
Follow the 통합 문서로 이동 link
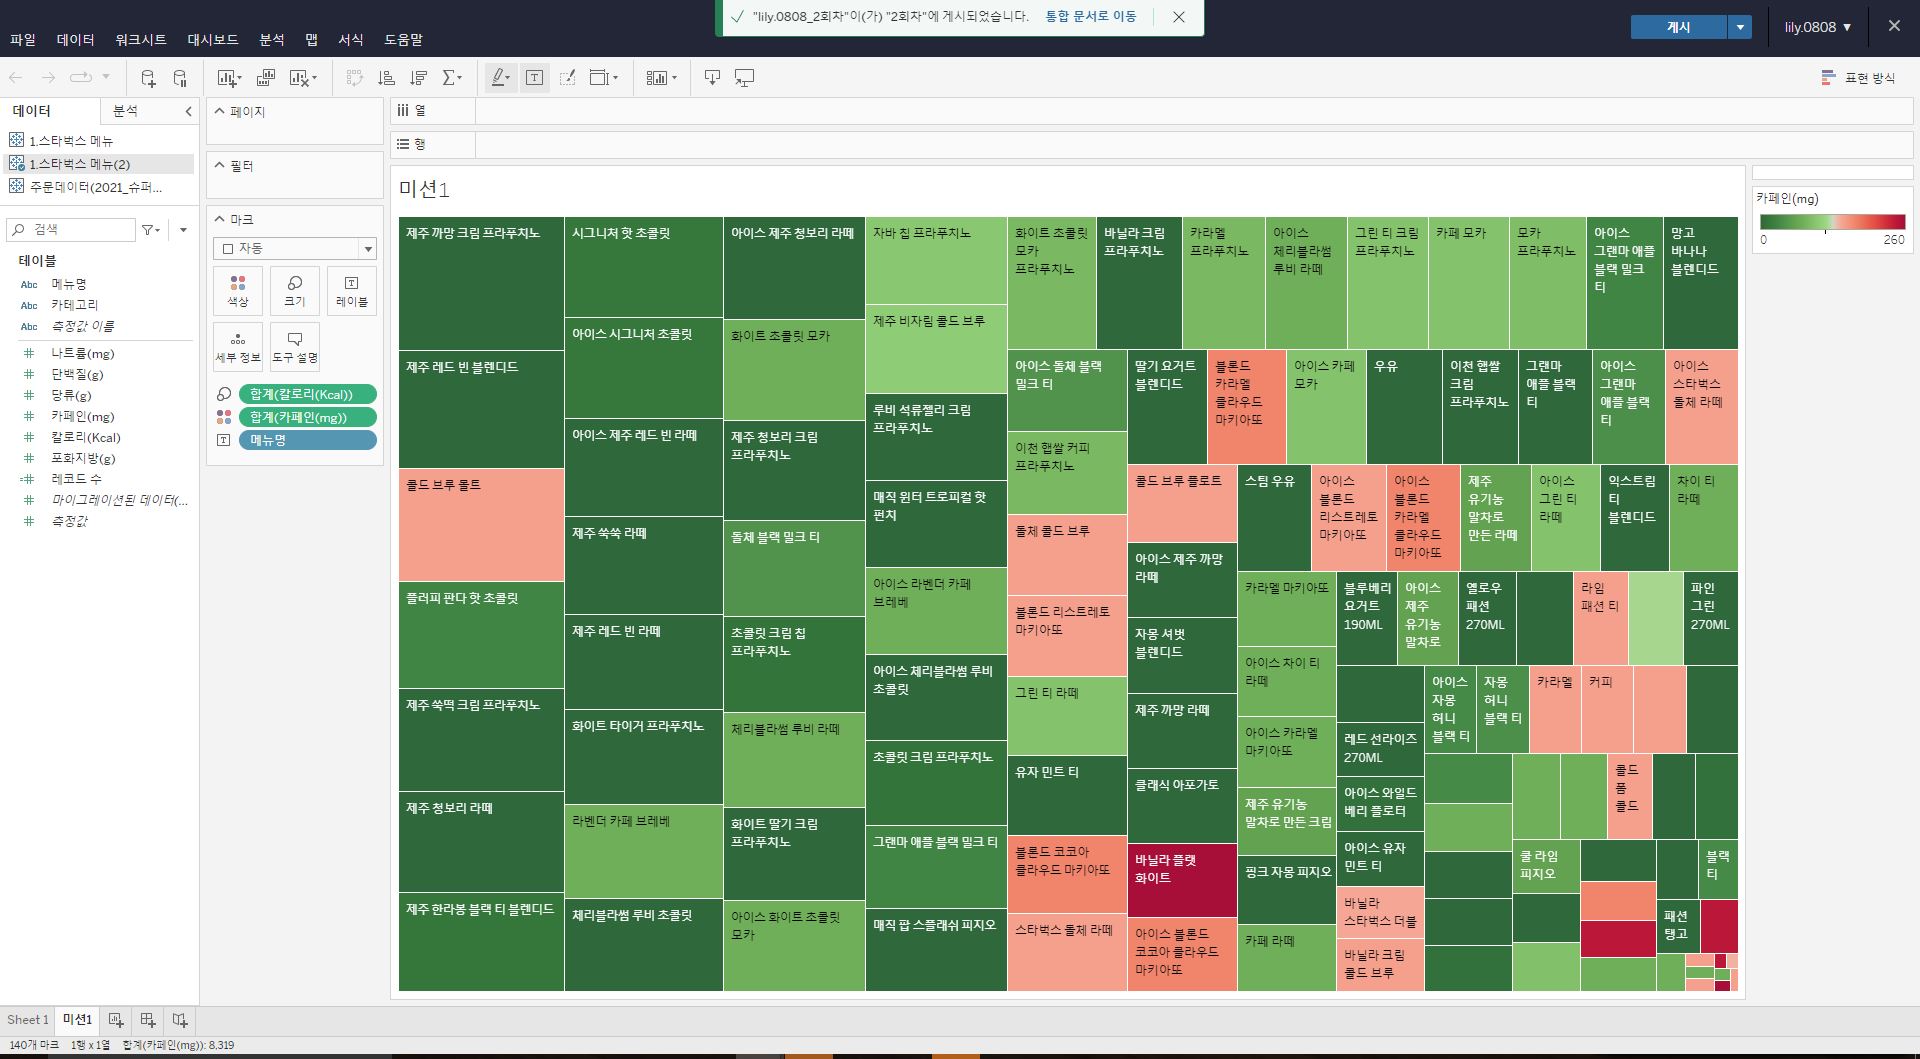[x=1090, y=16]
